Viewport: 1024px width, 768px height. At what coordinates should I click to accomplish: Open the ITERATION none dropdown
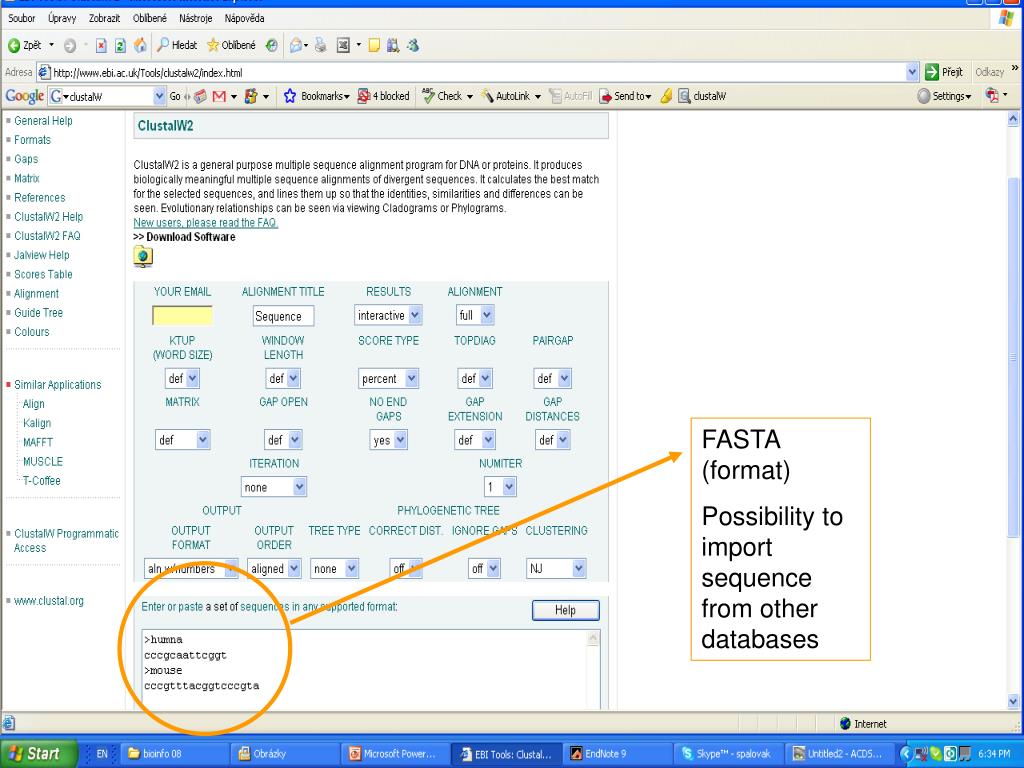[274, 487]
